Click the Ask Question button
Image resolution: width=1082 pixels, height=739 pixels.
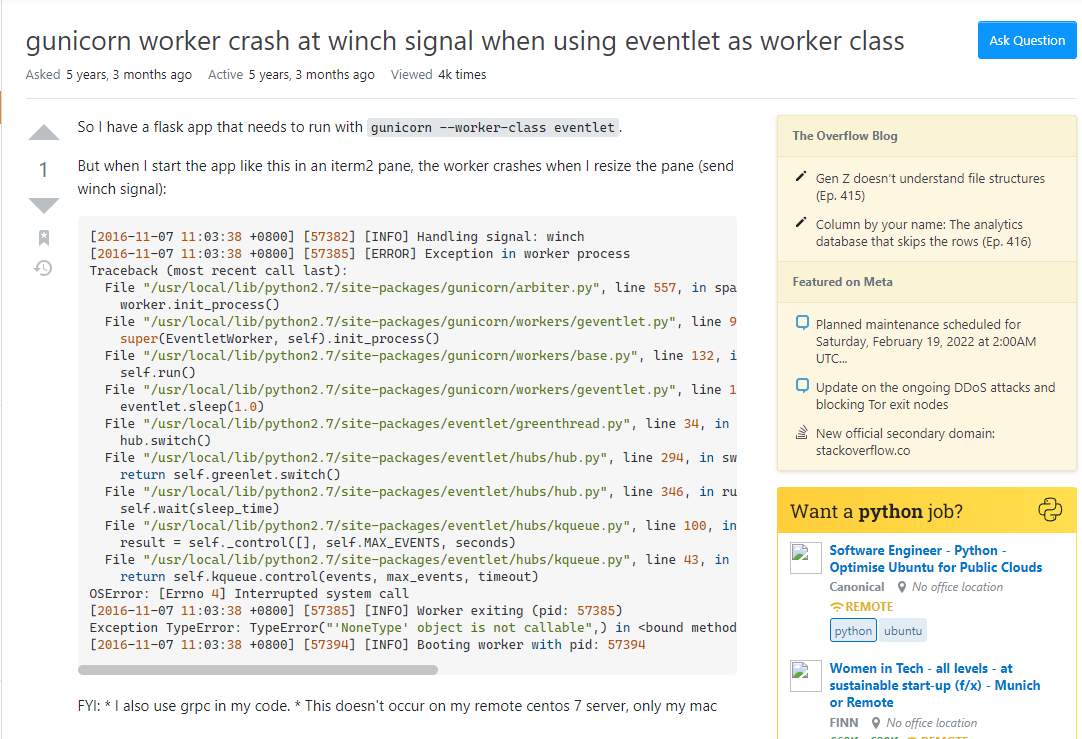(x=1027, y=40)
